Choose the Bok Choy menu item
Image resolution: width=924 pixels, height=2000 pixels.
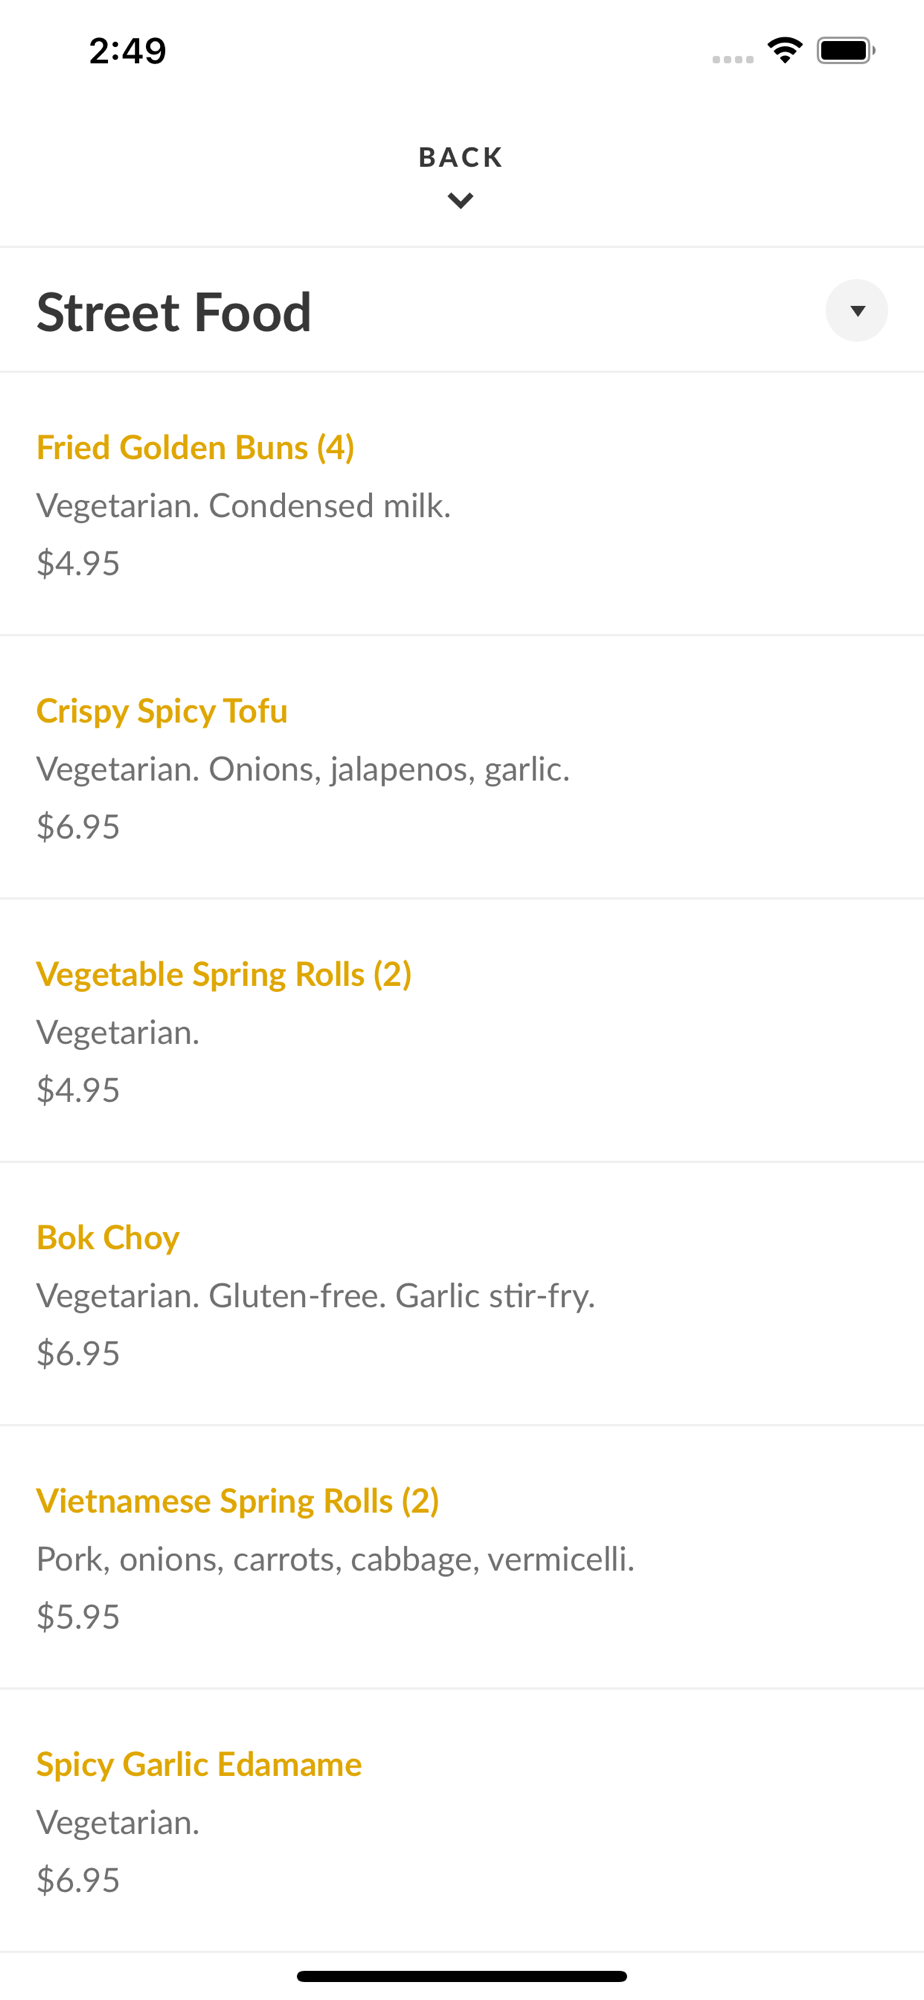pyautogui.click(x=108, y=1238)
